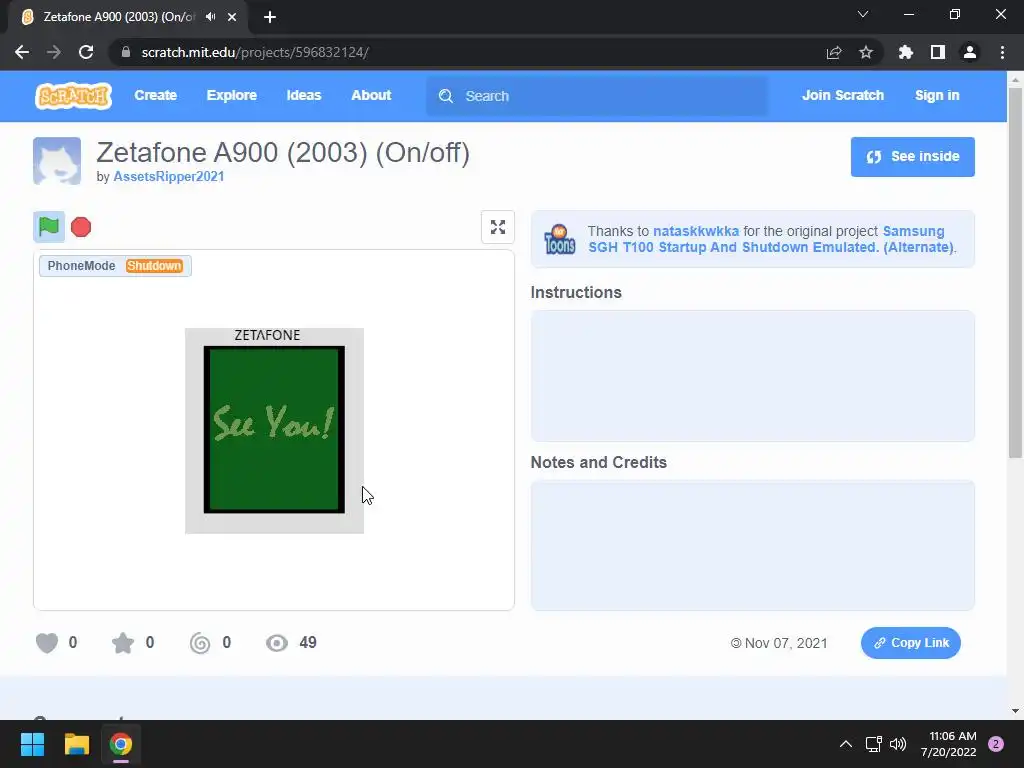Click the volume icon in system tray
Screen dimensions: 1024x768
898,744
